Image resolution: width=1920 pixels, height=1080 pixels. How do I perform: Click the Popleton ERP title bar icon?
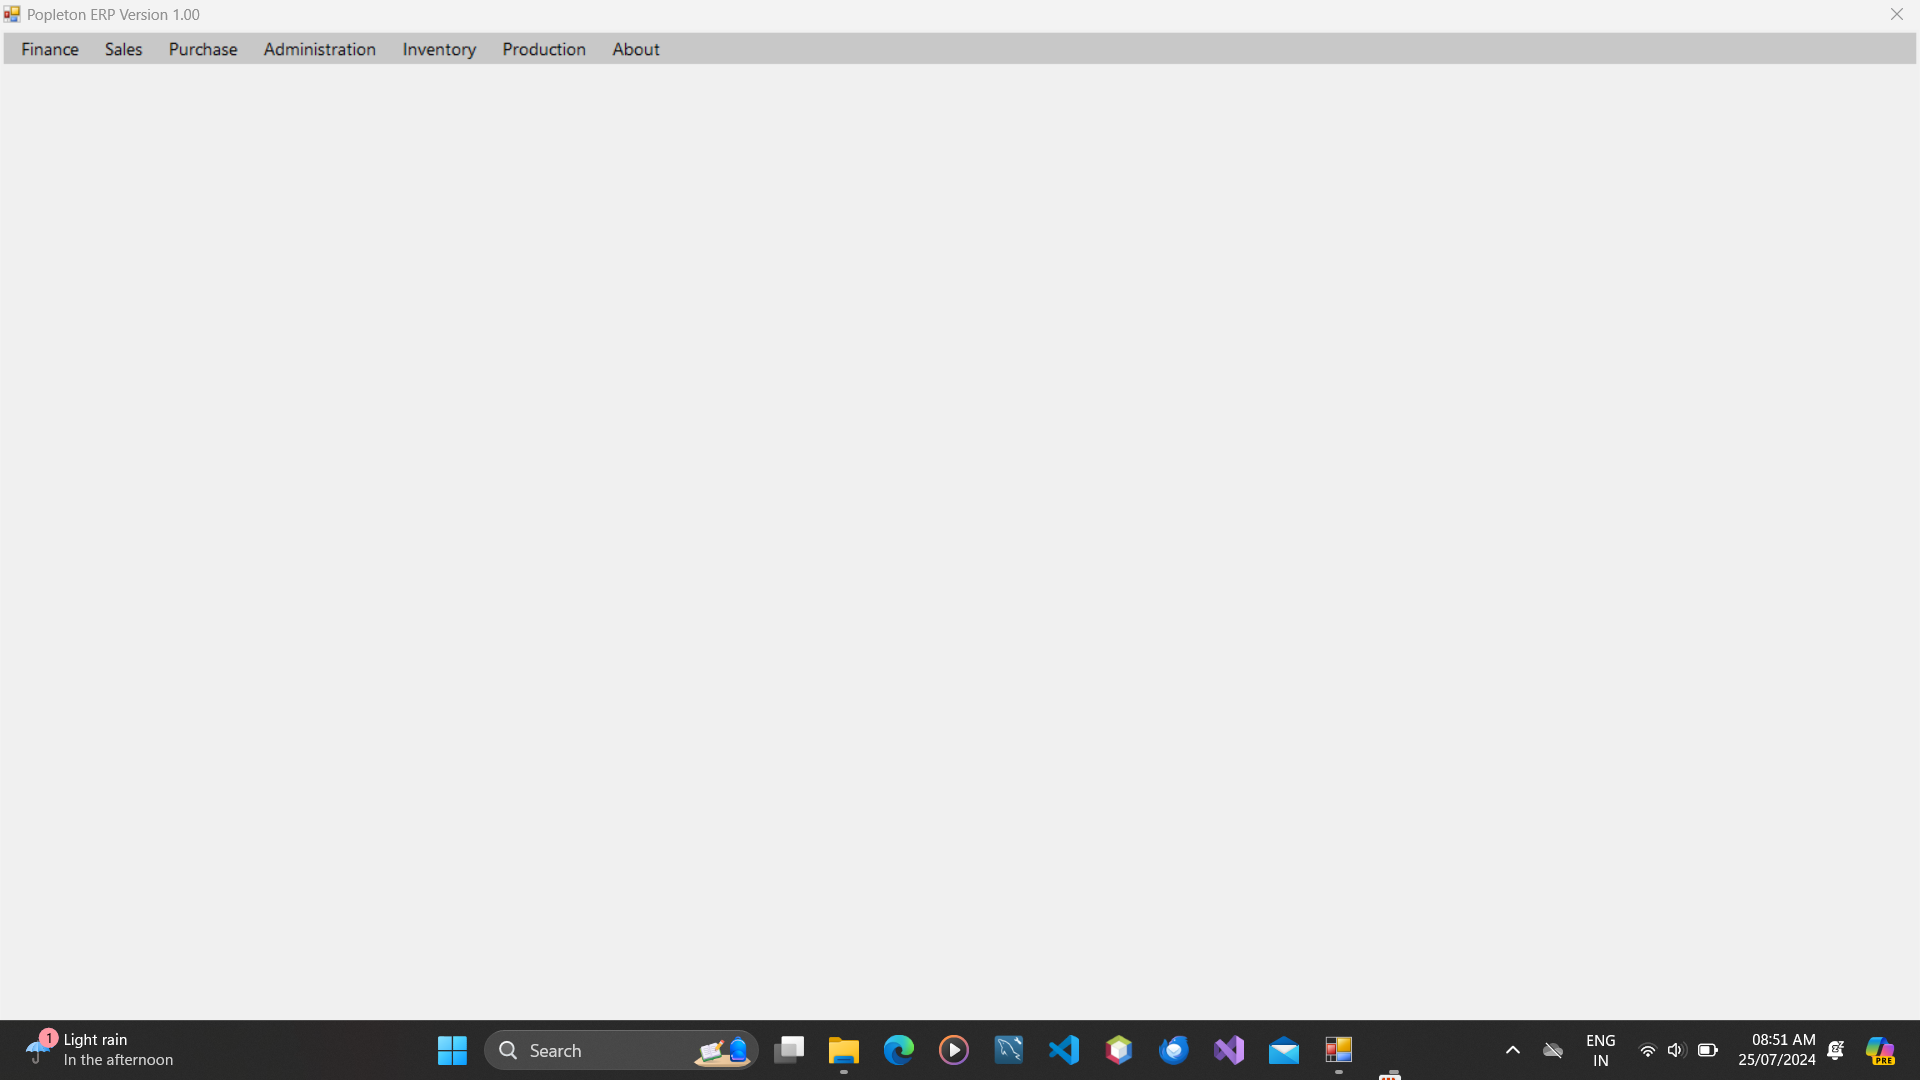click(x=12, y=14)
